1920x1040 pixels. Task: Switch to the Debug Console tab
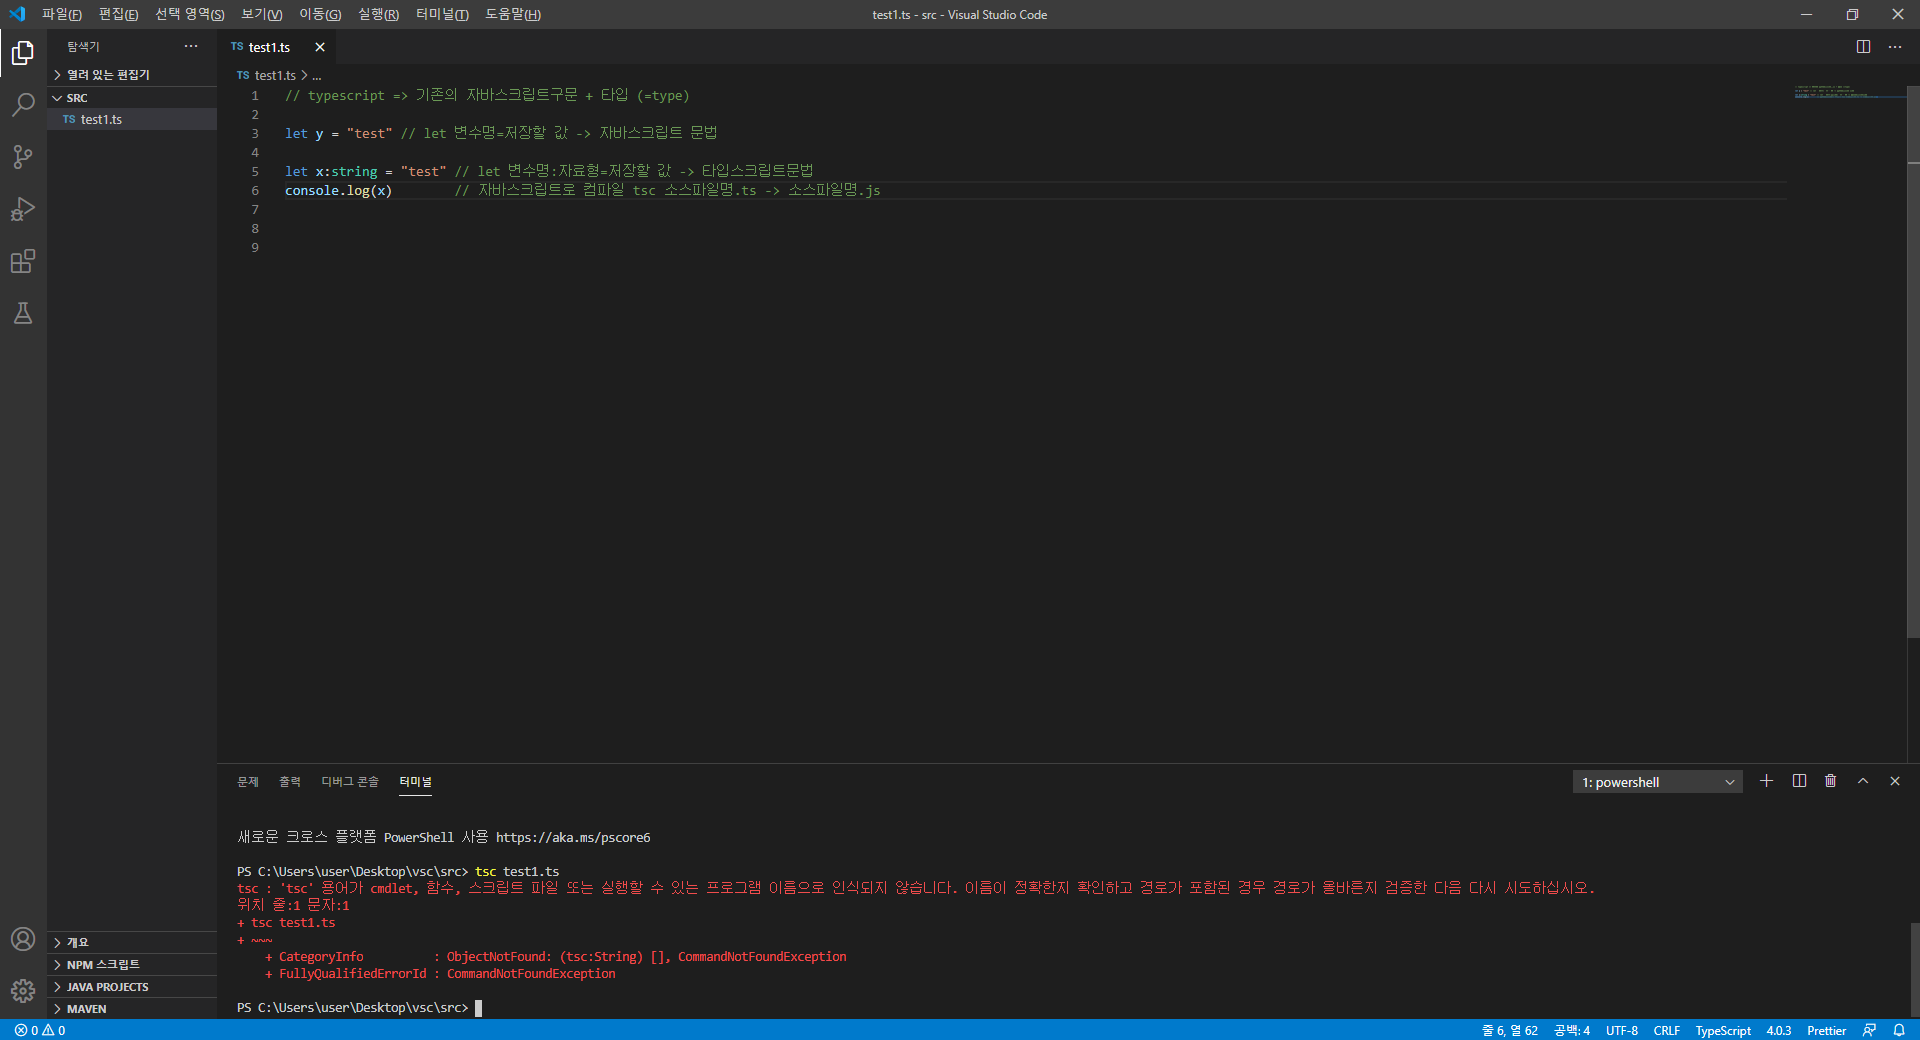click(350, 782)
